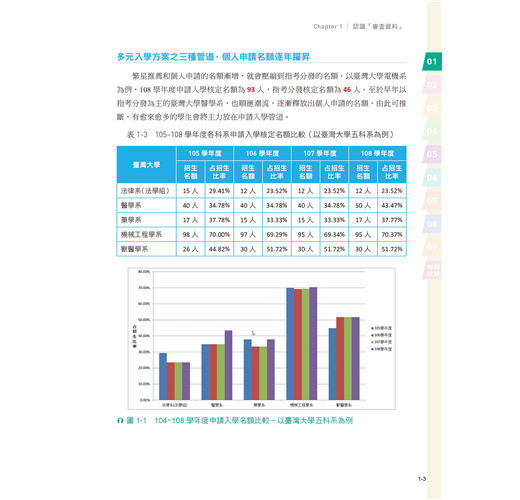Click the red 106學年度 legend swatch
This screenshot has width=520, height=500.
point(372,335)
